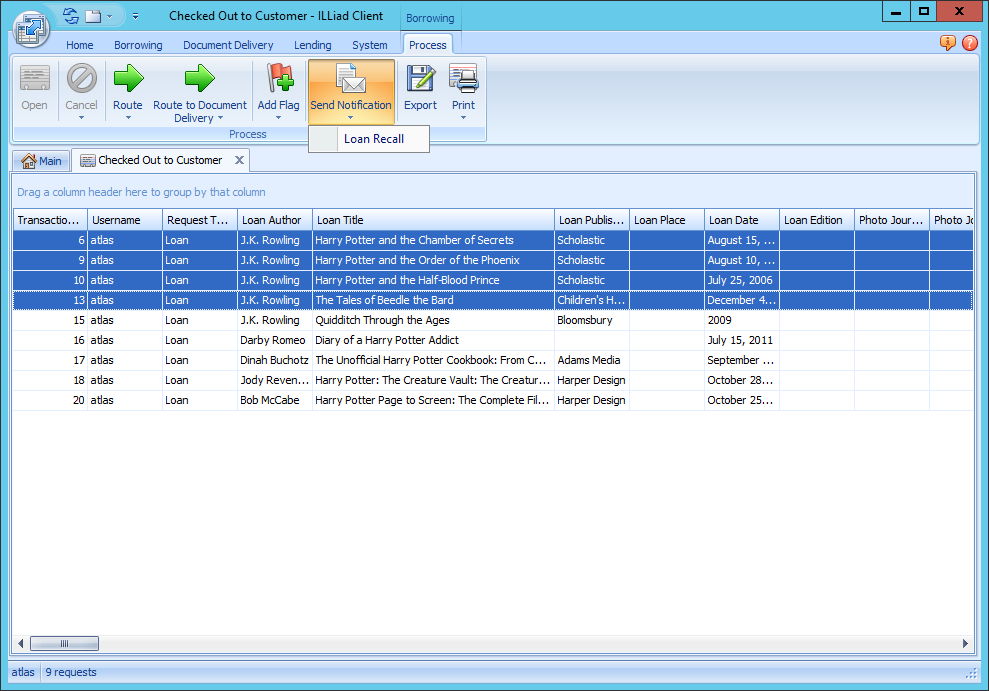Click the Send Notification envelope icon
The width and height of the screenshot is (989, 691).
tap(350, 79)
